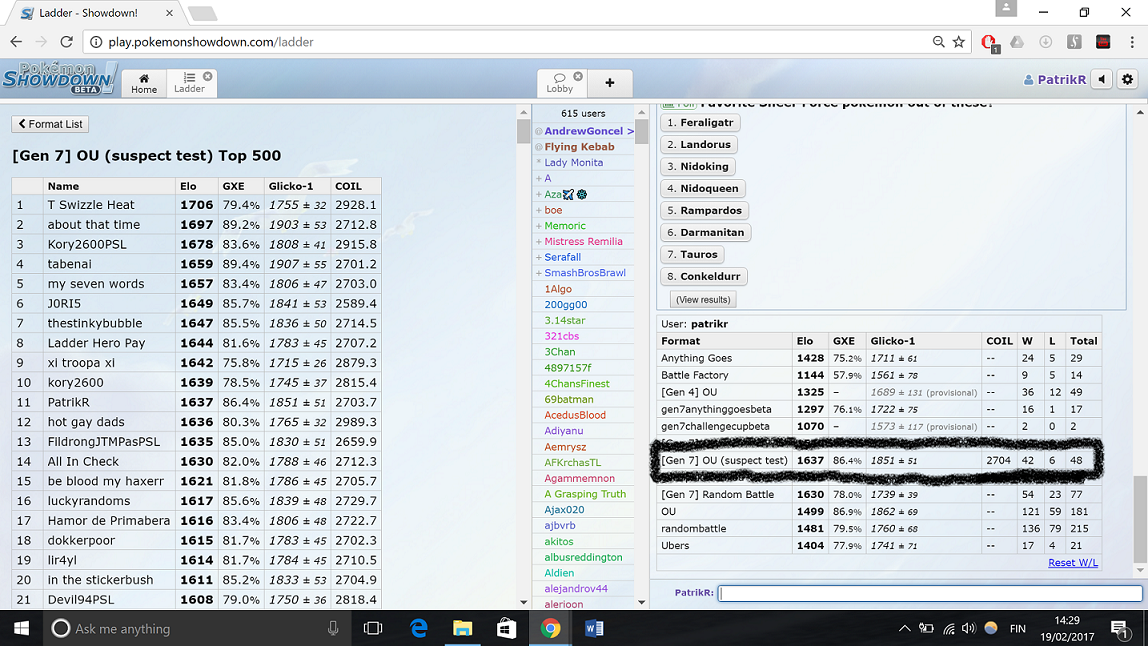
Task: Mute sound with the speaker icon
Action: 1102,79
